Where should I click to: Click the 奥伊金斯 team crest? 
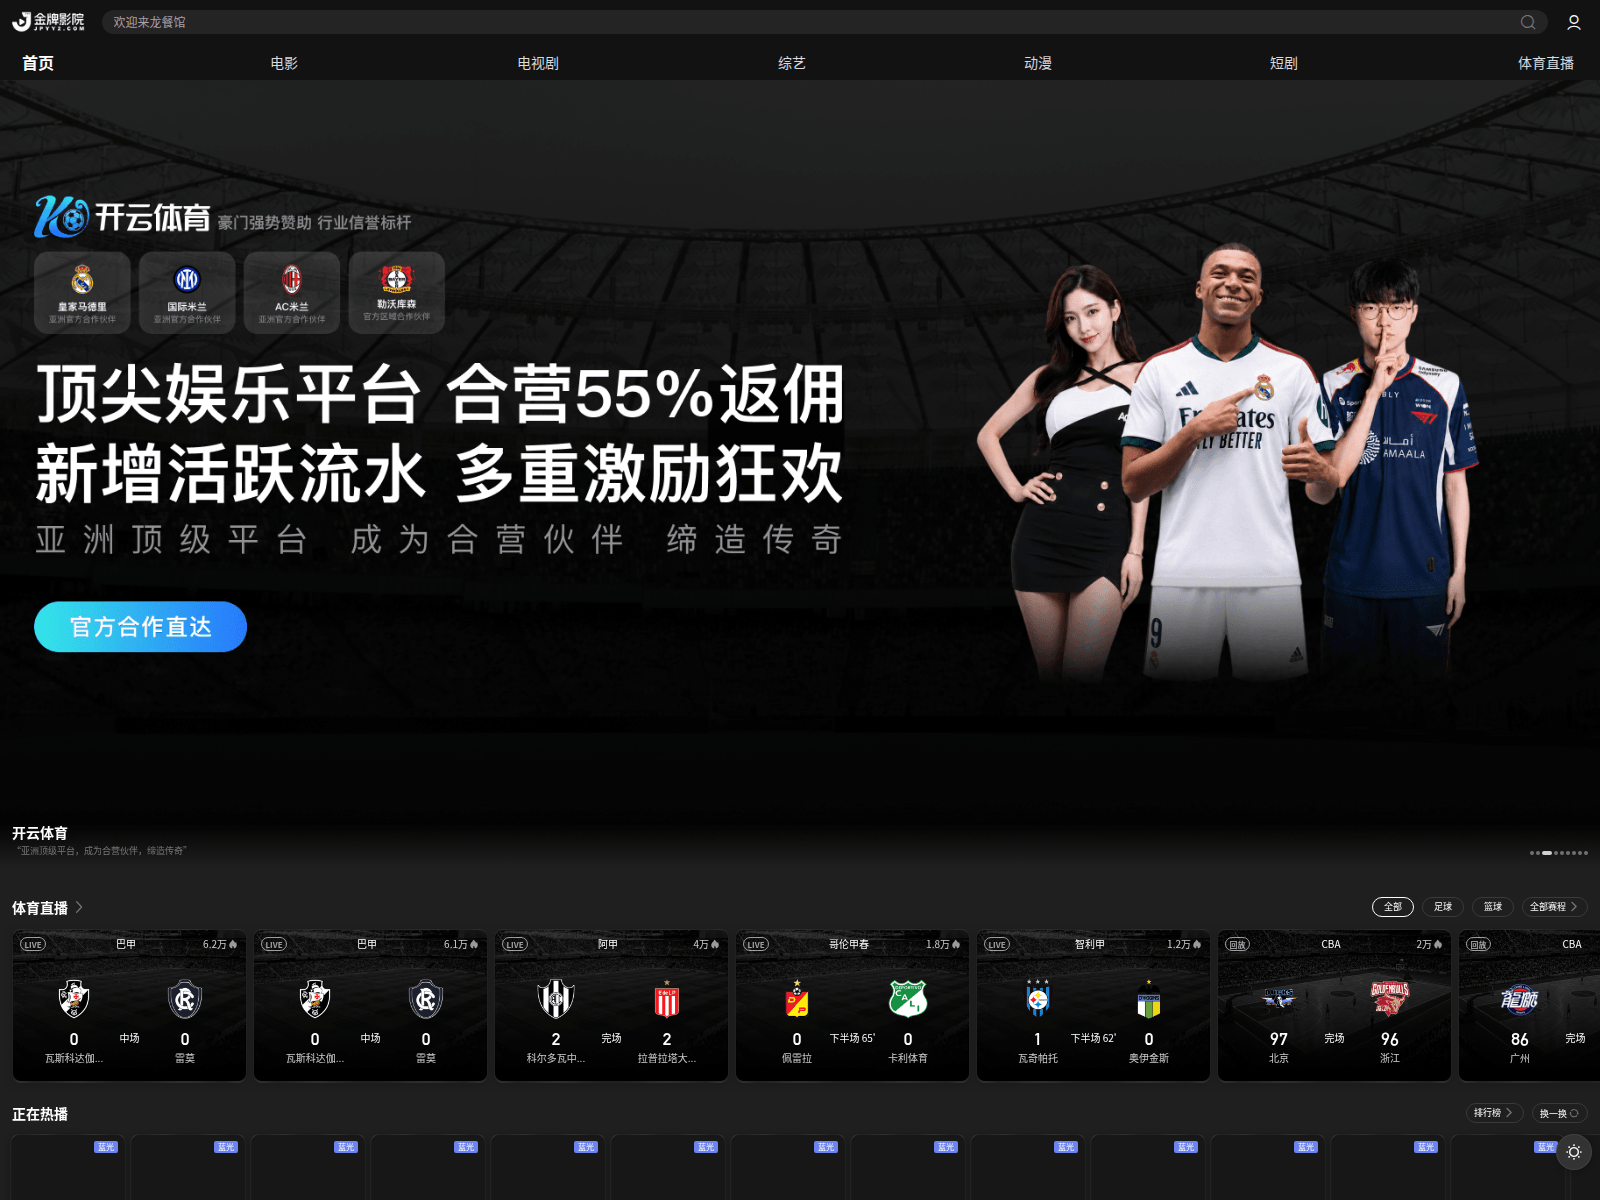point(1149,998)
